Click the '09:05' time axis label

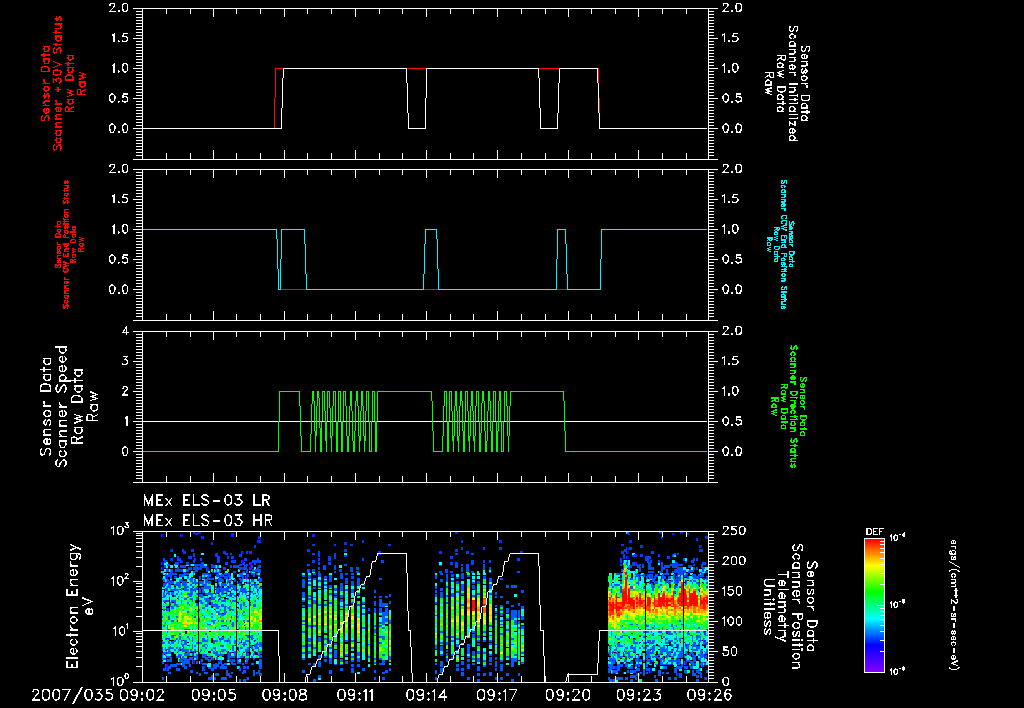point(213,695)
